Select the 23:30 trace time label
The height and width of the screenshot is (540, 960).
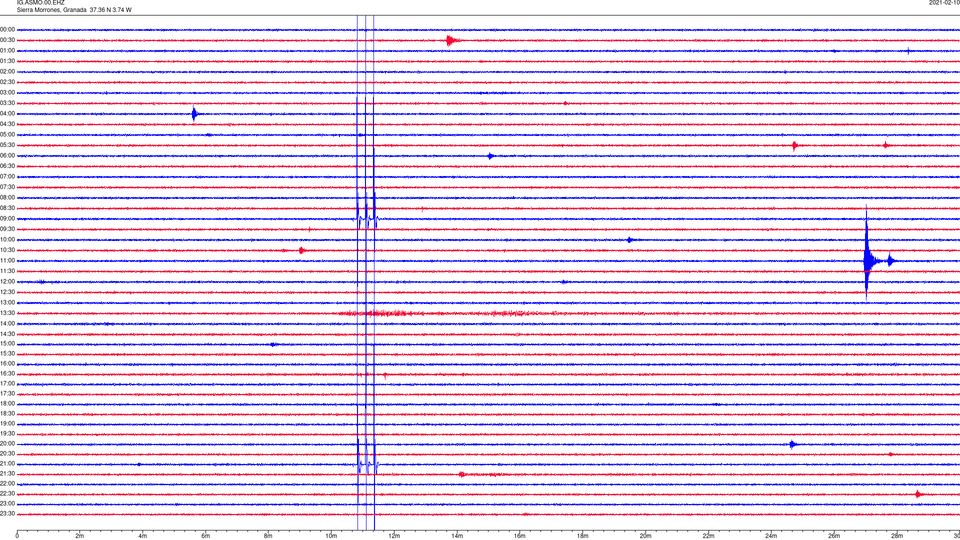click(x=7, y=514)
